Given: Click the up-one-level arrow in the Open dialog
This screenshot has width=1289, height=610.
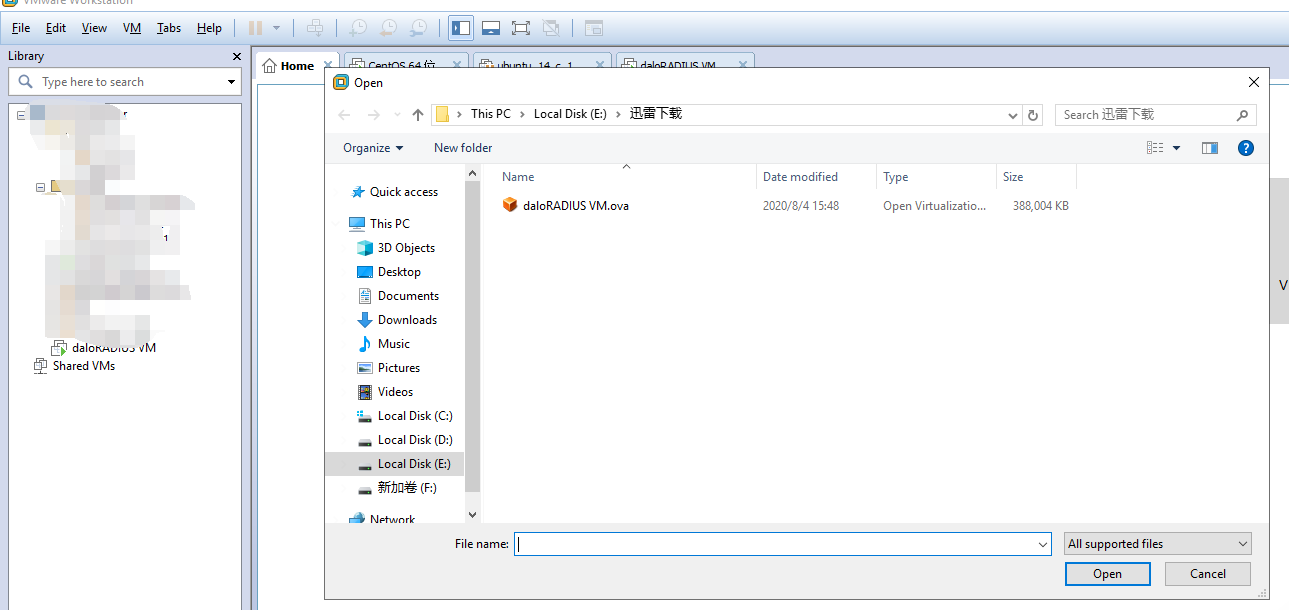Looking at the screenshot, I should (x=418, y=115).
